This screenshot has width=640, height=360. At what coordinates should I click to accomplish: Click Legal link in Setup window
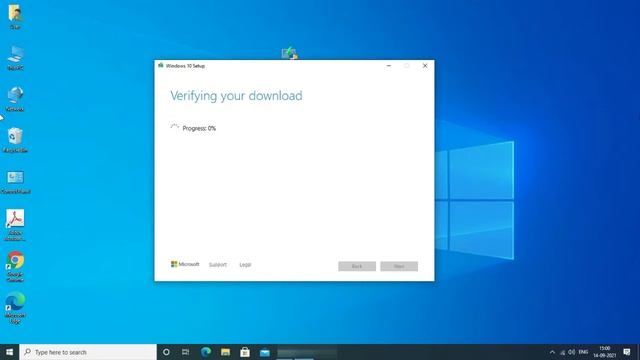(x=245, y=265)
